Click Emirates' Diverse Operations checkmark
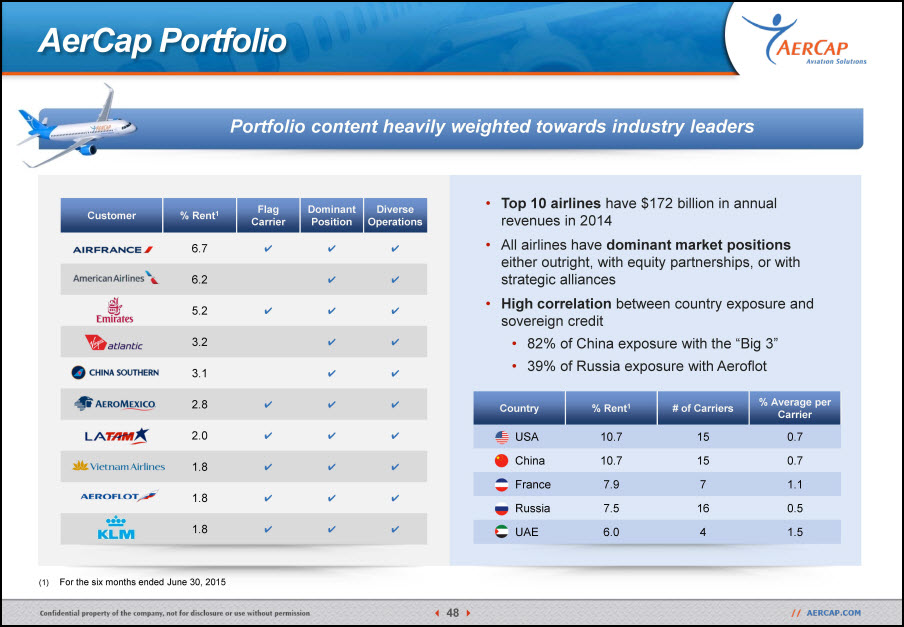904x627 pixels. pos(395,311)
